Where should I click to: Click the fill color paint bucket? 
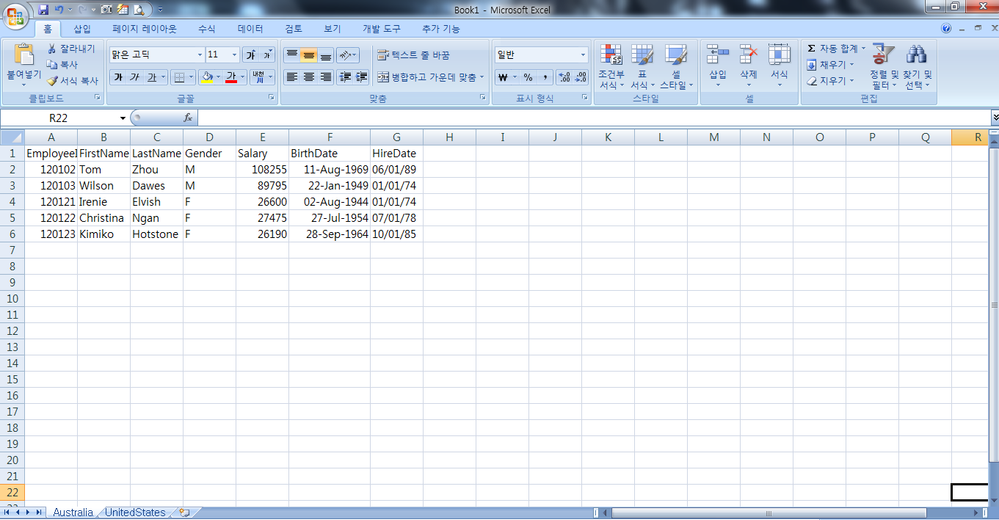point(207,77)
